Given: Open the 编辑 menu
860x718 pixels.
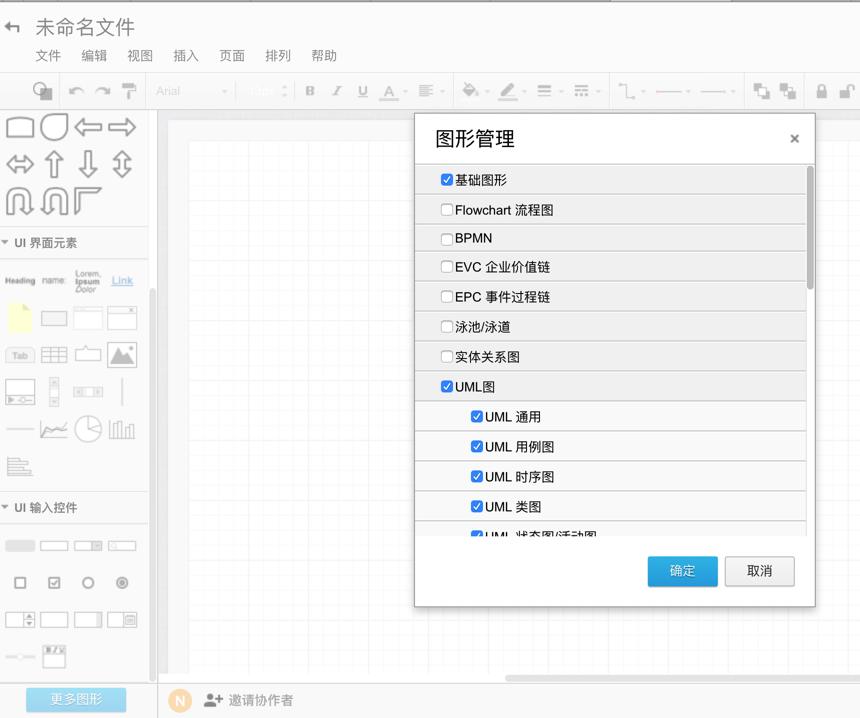Looking at the screenshot, I should click(94, 56).
